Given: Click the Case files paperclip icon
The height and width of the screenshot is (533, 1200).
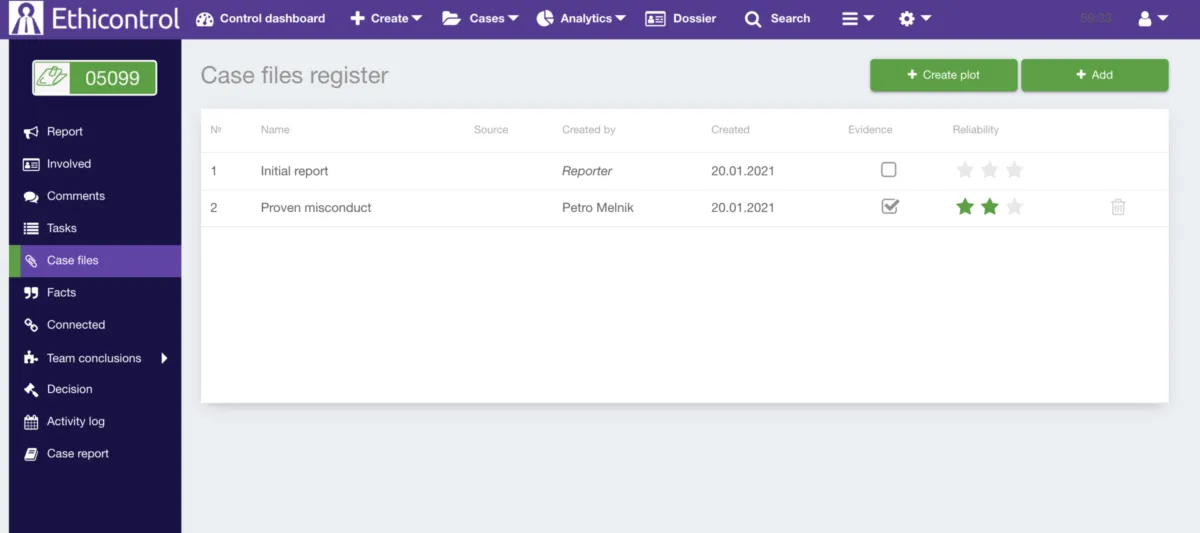Looking at the screenshot, I should 30,260.
